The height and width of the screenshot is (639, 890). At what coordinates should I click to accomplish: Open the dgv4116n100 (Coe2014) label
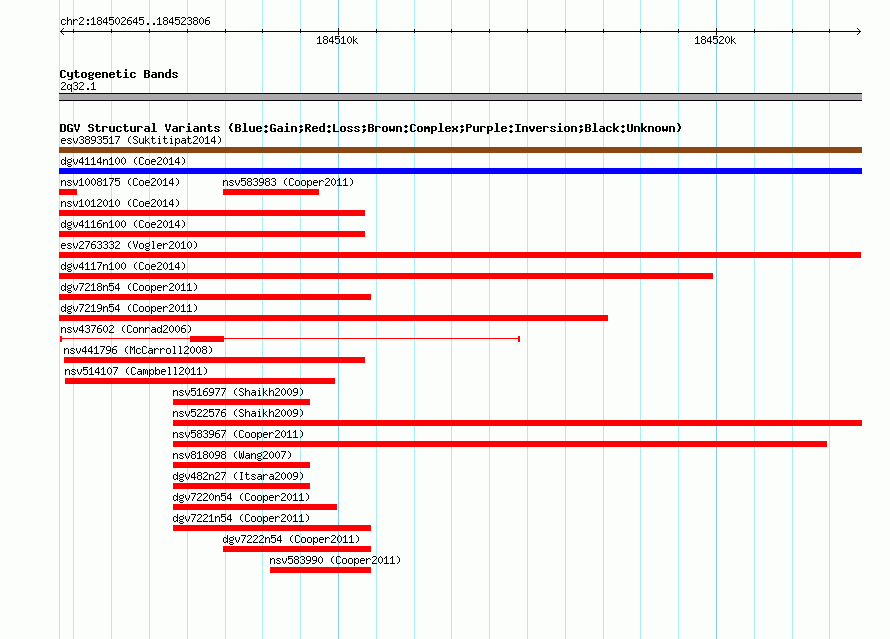click(123, 224)
